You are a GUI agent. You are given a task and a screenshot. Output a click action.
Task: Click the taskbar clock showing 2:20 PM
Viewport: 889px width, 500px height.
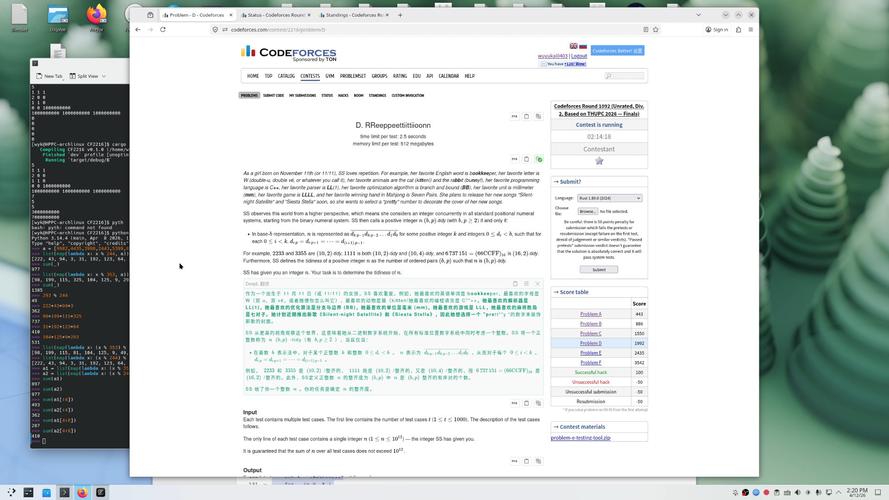[x=857, y=492]
